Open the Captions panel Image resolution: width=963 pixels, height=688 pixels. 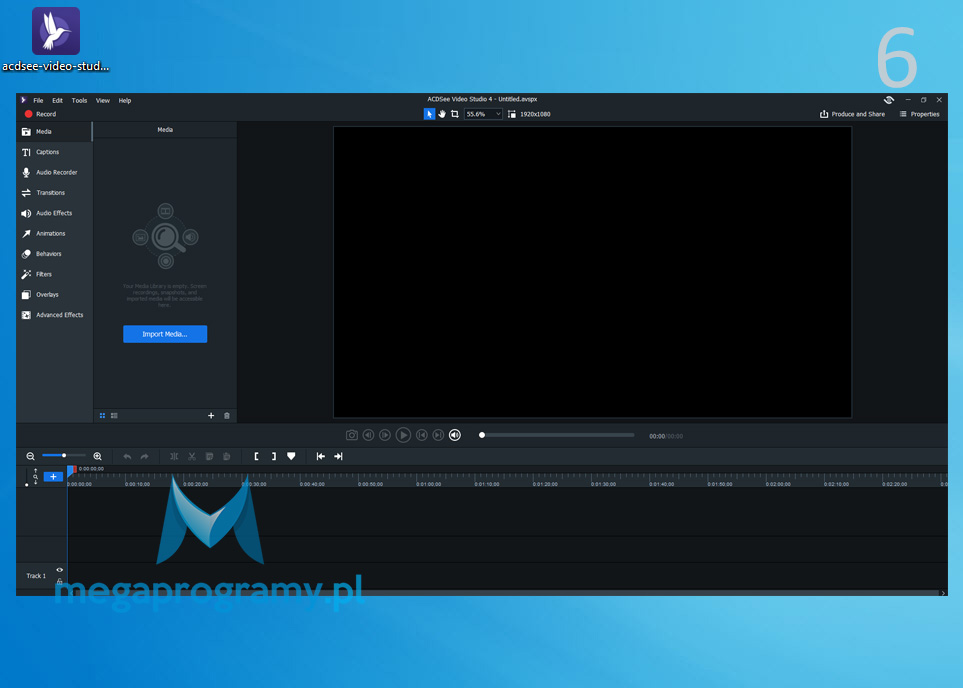tap(54, 152)
